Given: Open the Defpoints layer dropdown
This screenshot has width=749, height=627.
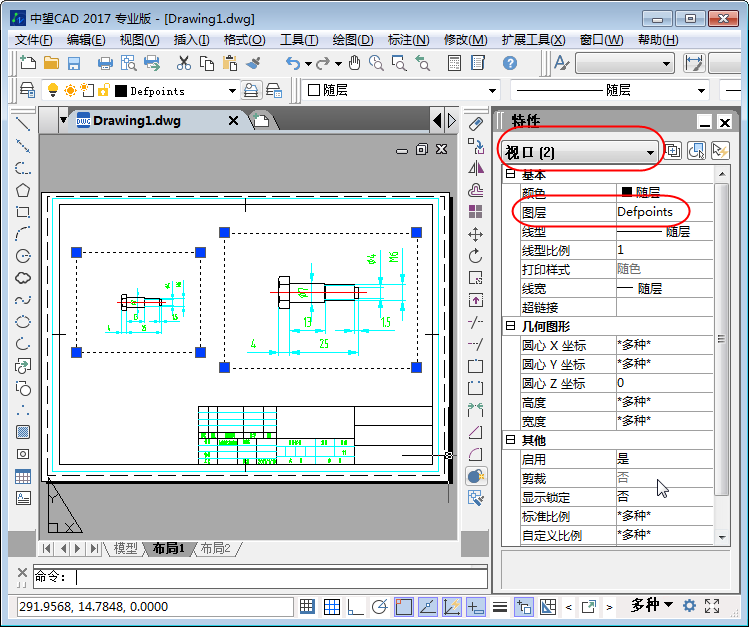Looking at the screenshot, I should (x=232, y=91).
